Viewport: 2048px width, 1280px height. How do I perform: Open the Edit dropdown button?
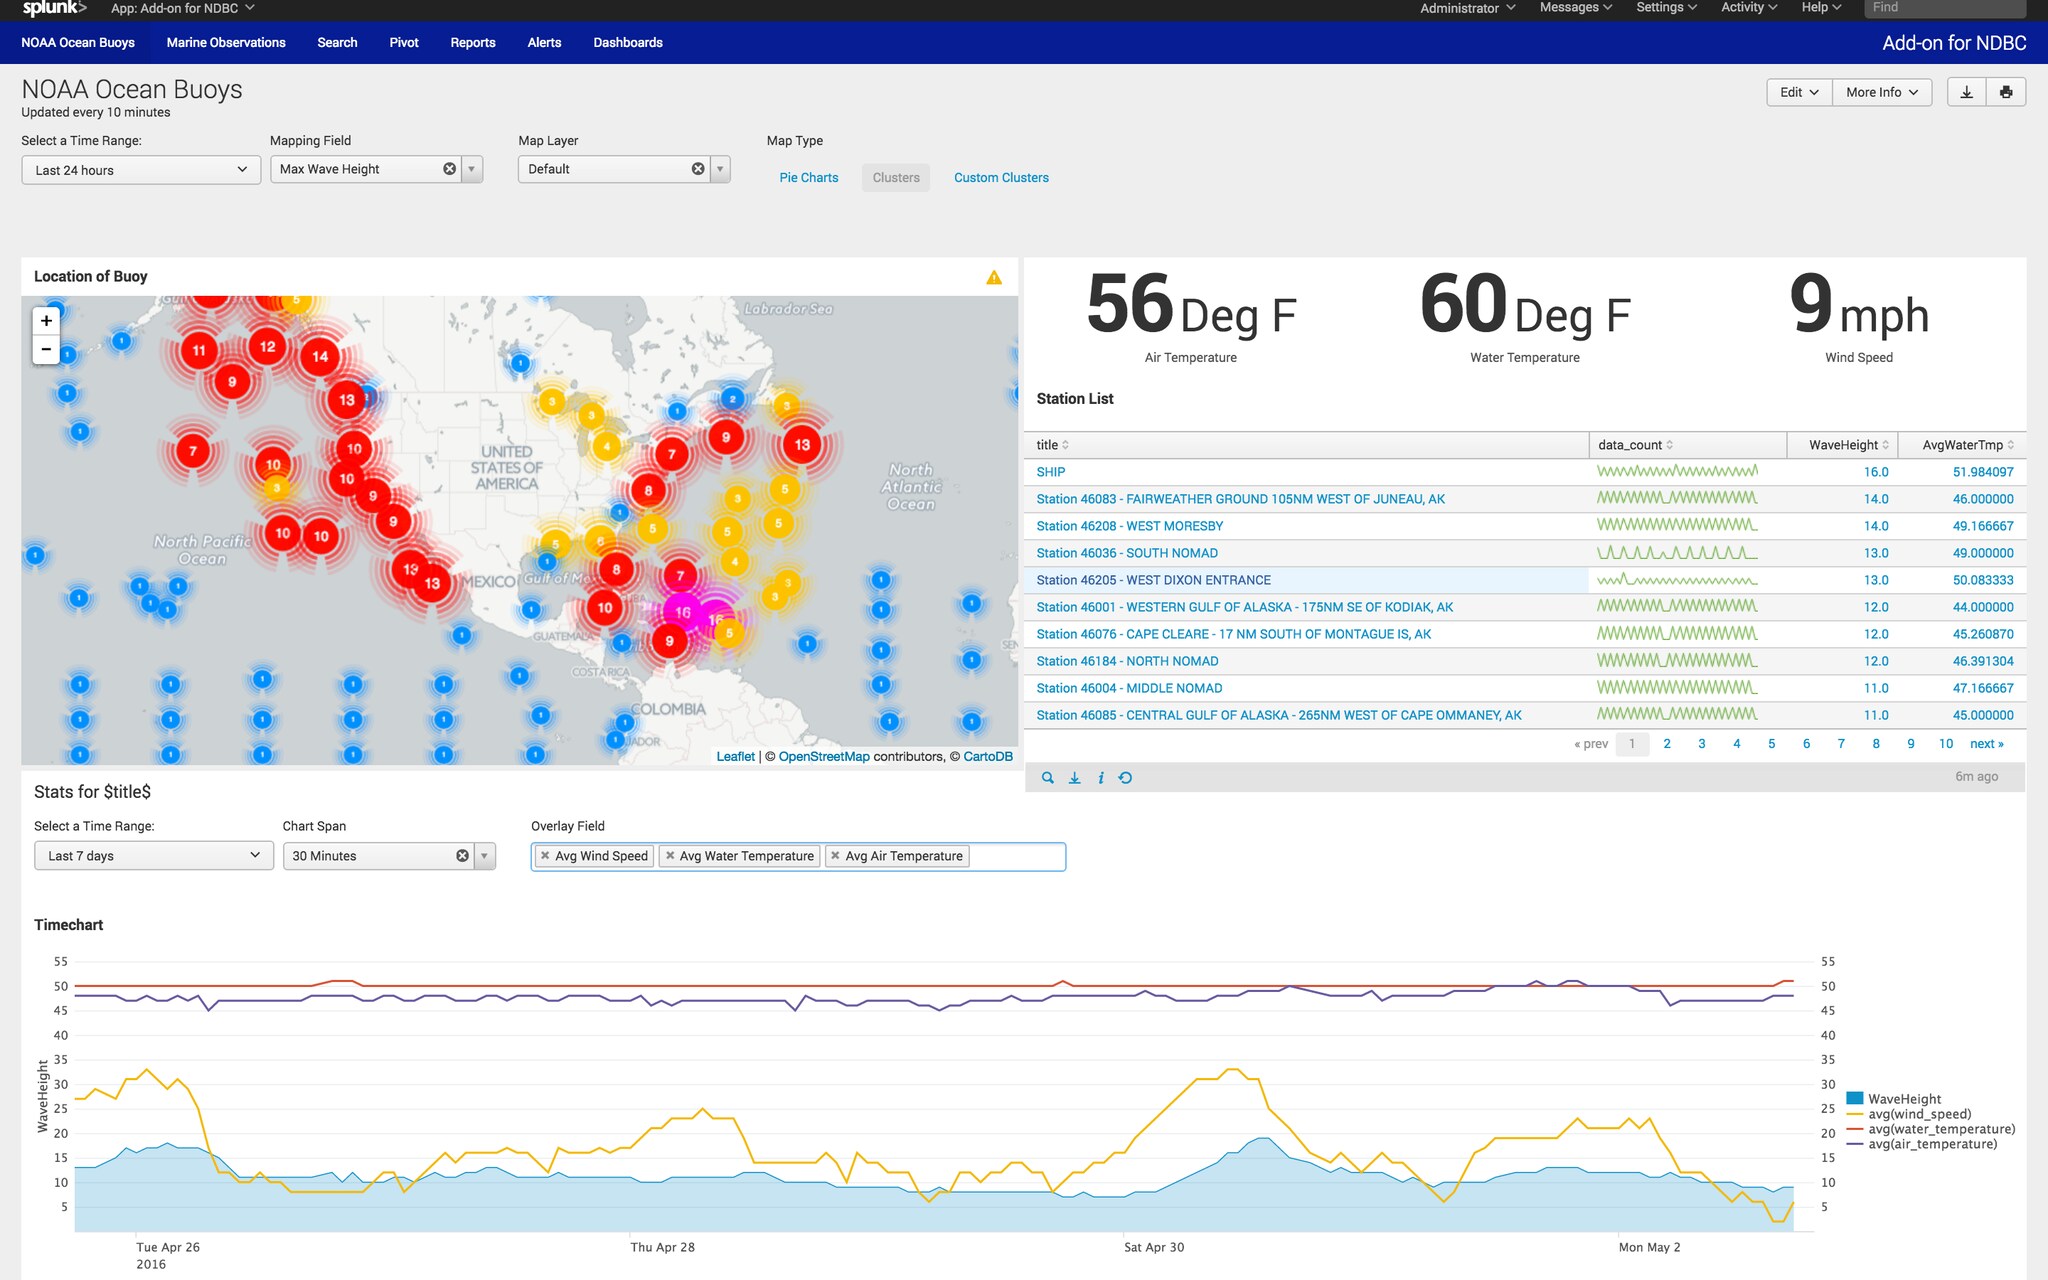[1799, 92]
